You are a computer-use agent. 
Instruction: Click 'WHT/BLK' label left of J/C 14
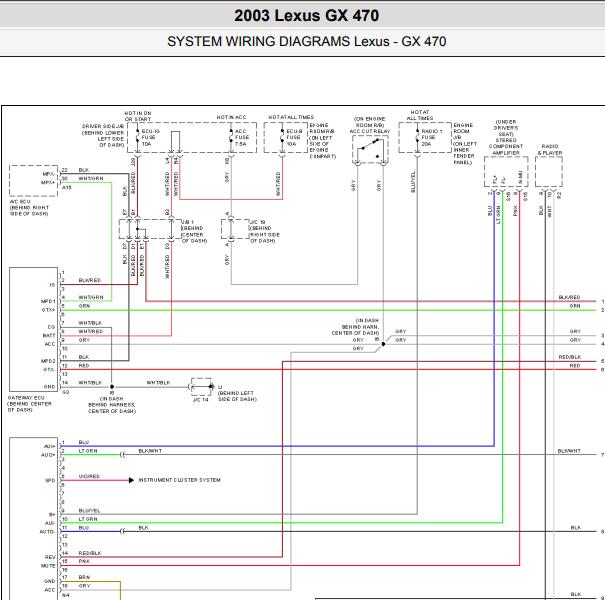(x=158, y=382)
